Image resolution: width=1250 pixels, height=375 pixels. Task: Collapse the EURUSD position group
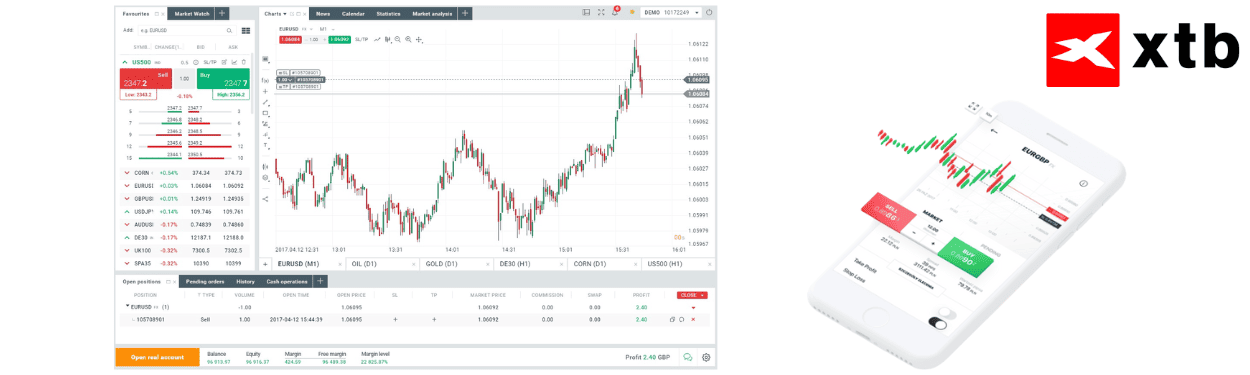point(127,307)
